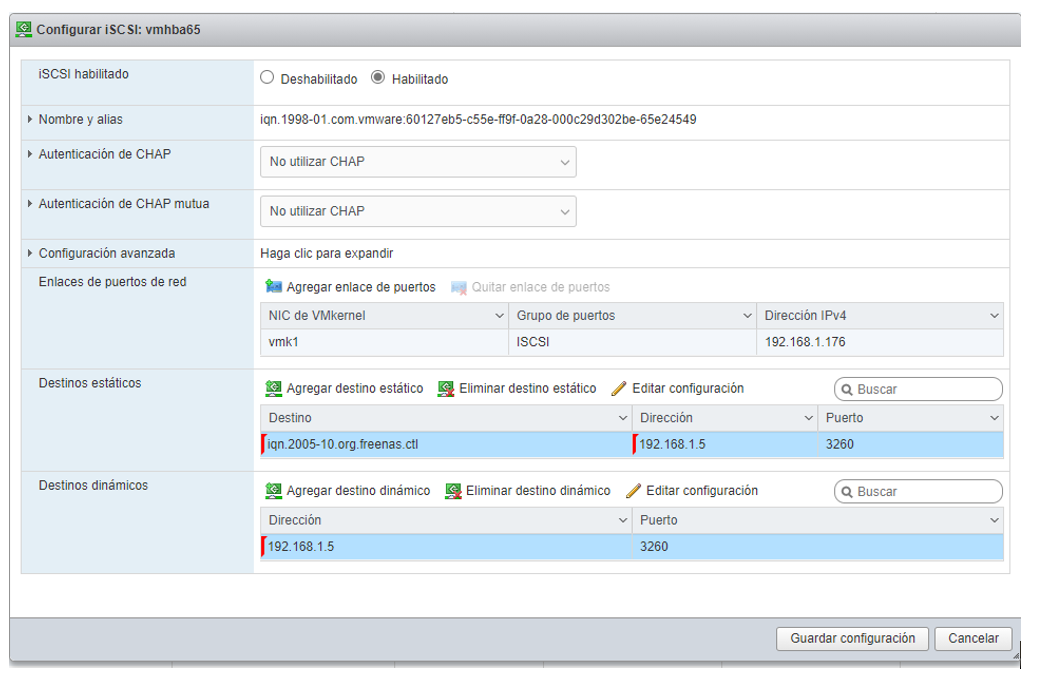Click the Quitar enlace de puertos icon
The height and width of the screenshot is (683, 1044).
pos(459,288)
